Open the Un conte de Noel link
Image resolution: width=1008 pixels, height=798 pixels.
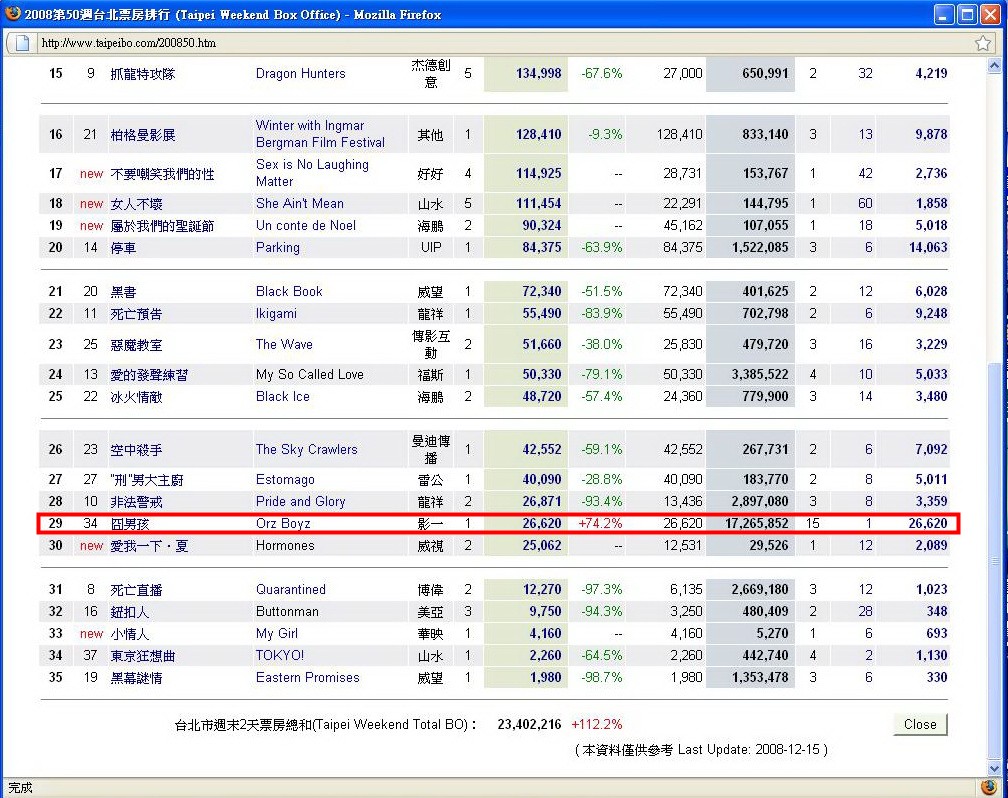tap(305, 225)
